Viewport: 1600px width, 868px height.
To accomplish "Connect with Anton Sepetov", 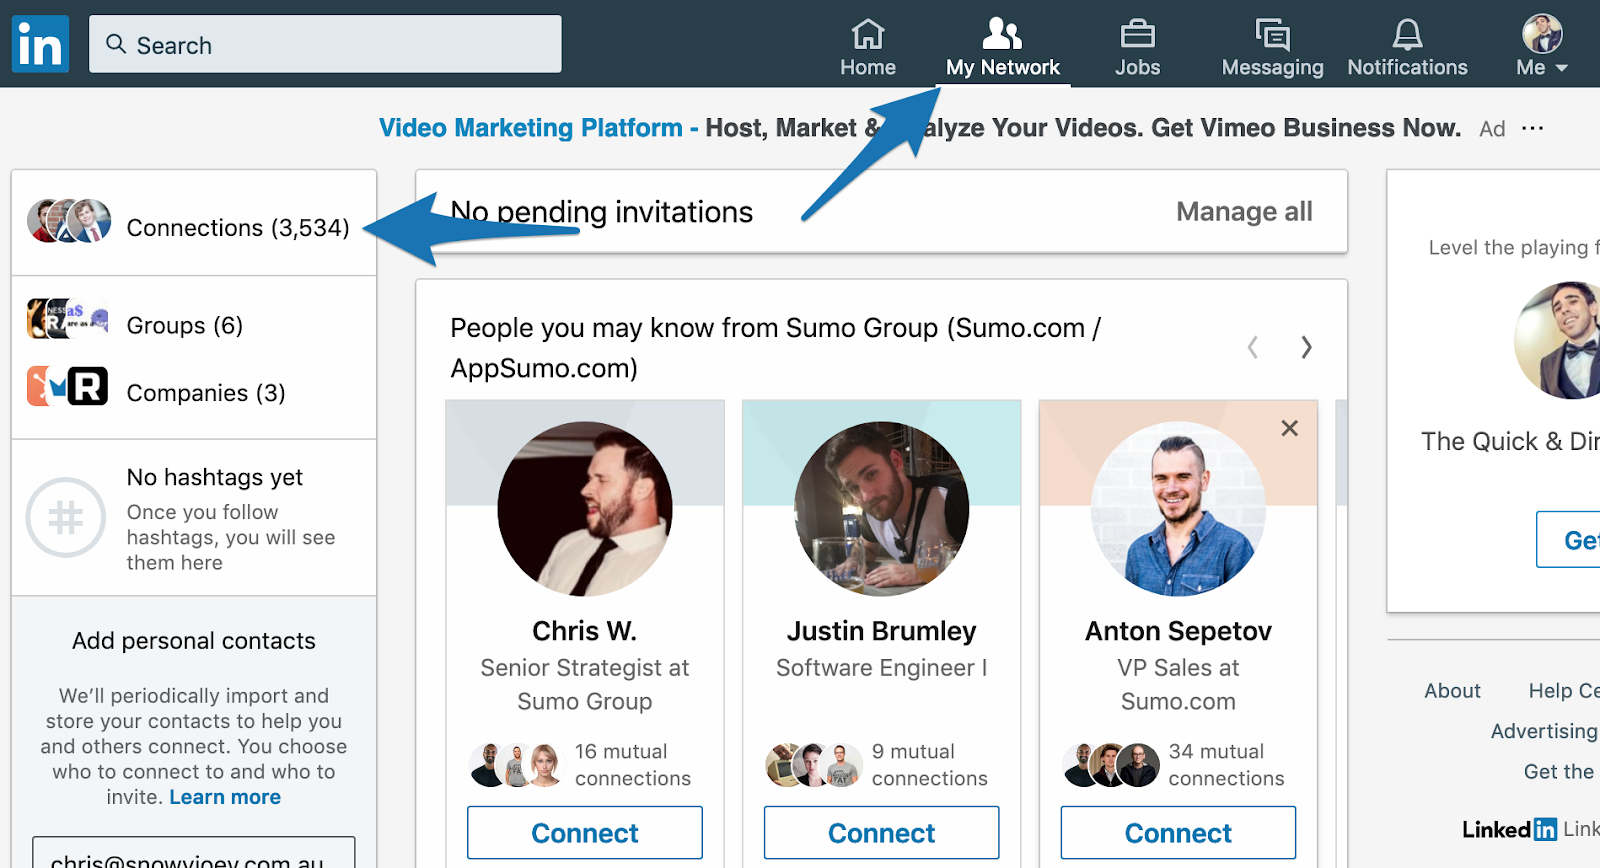I will click(1178, 833).
